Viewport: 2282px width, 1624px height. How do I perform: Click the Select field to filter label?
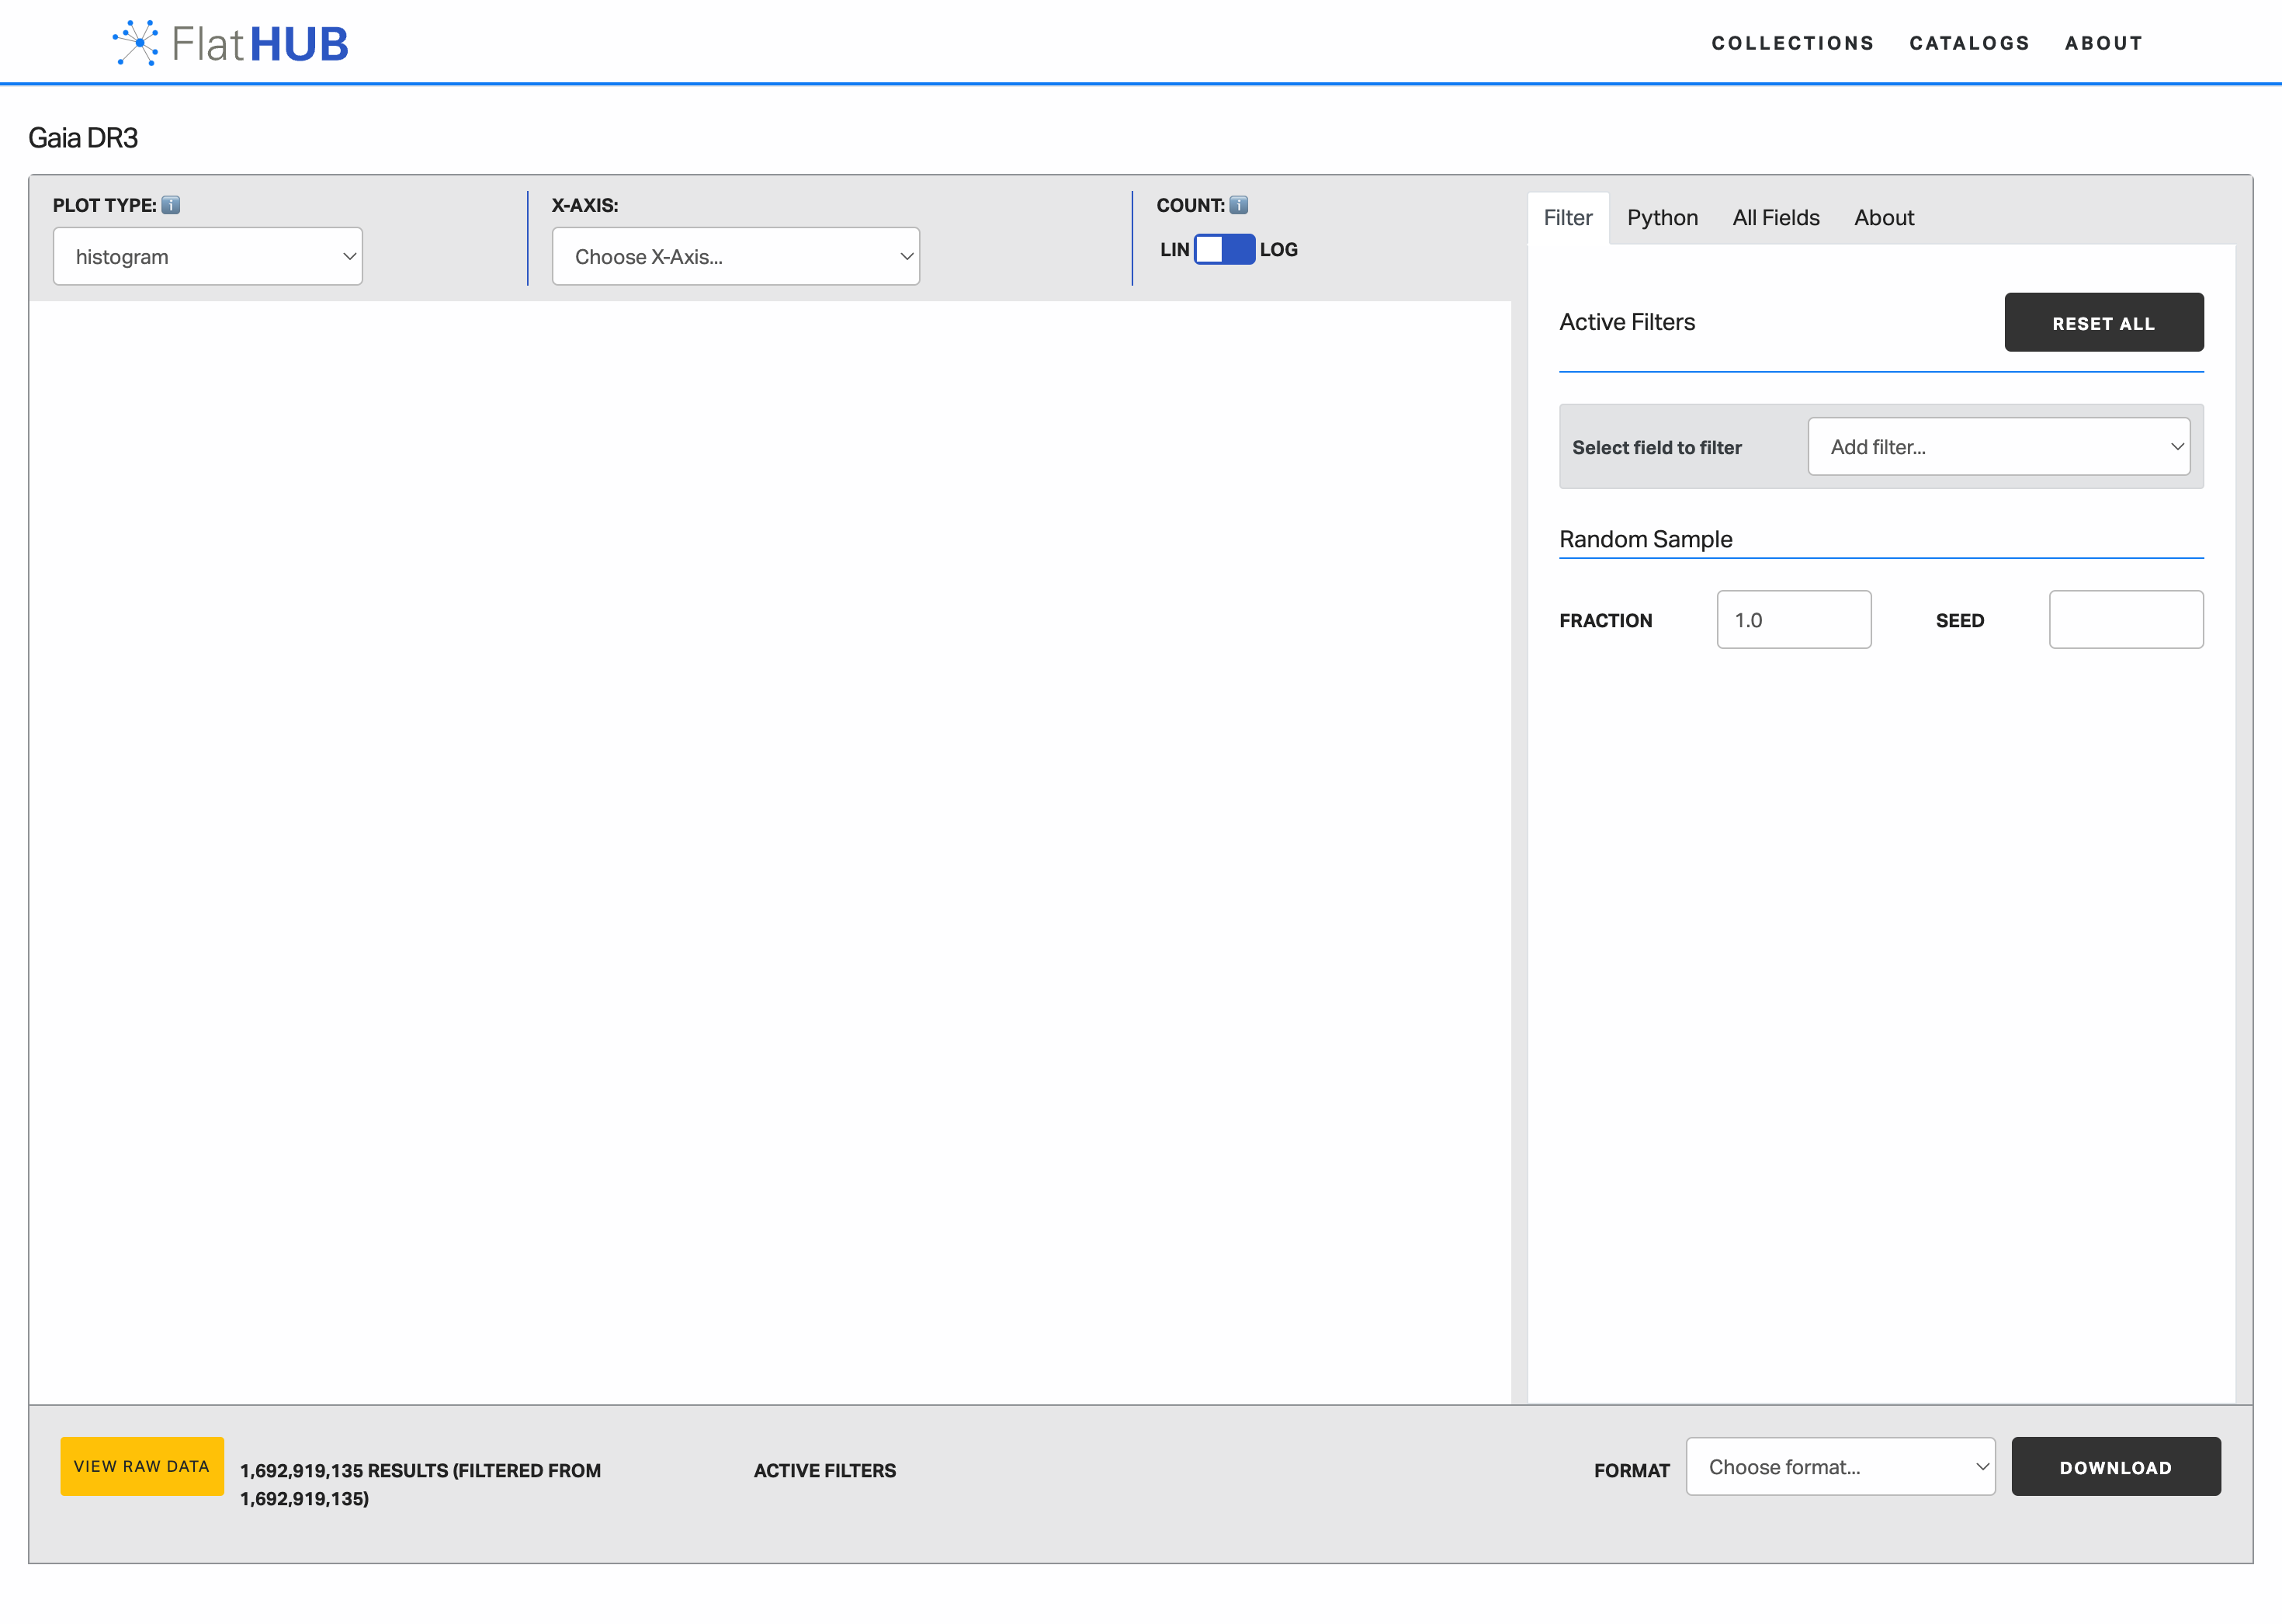click(x=1656, y=447)
